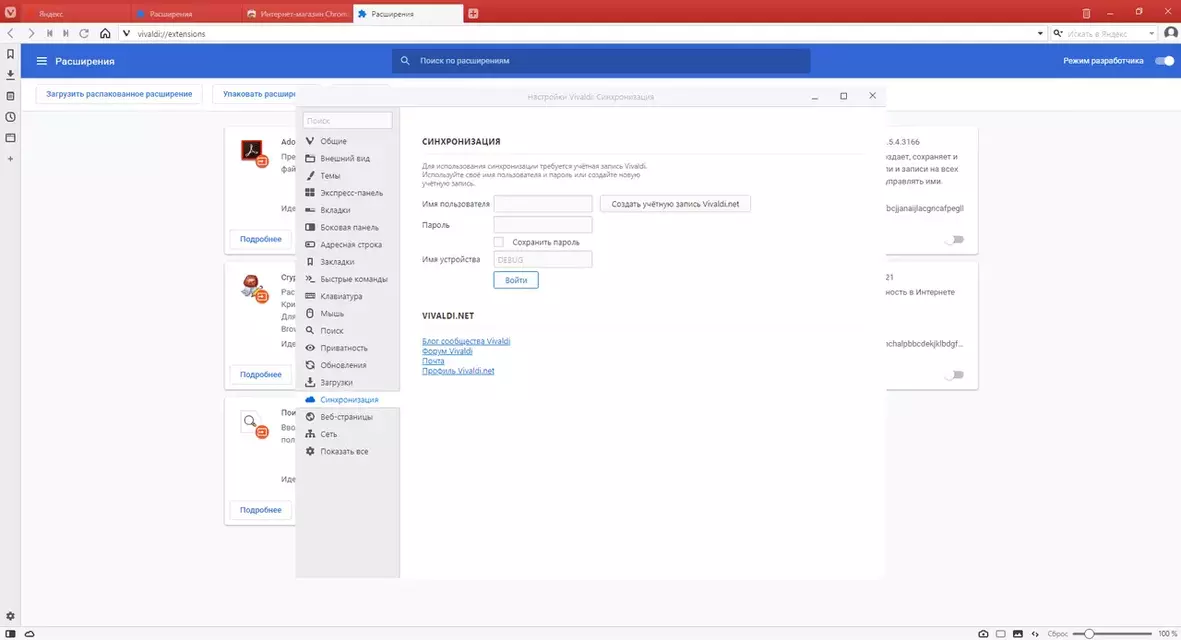
Task: Open the Bookmarks side panel
Action: [x=11, y=54]
